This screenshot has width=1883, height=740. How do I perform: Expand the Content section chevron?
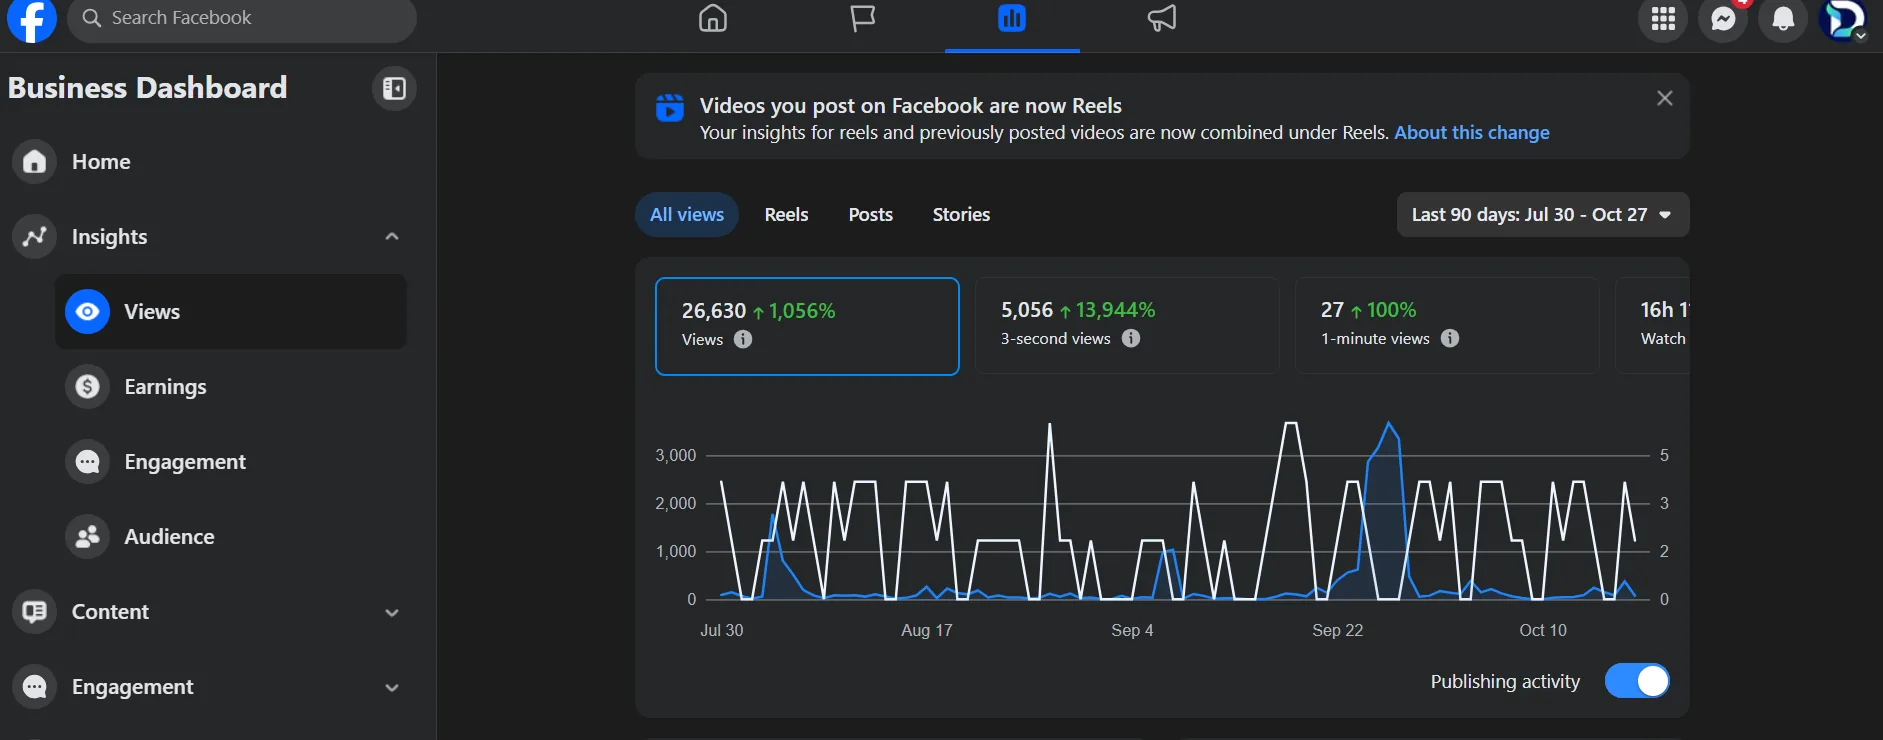392,612
